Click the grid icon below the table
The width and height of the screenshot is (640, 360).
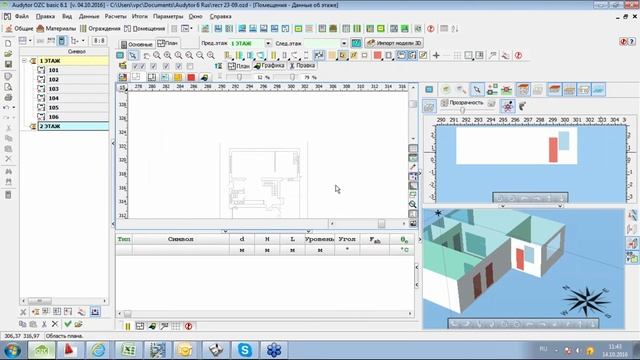click(x=176, y=326)
